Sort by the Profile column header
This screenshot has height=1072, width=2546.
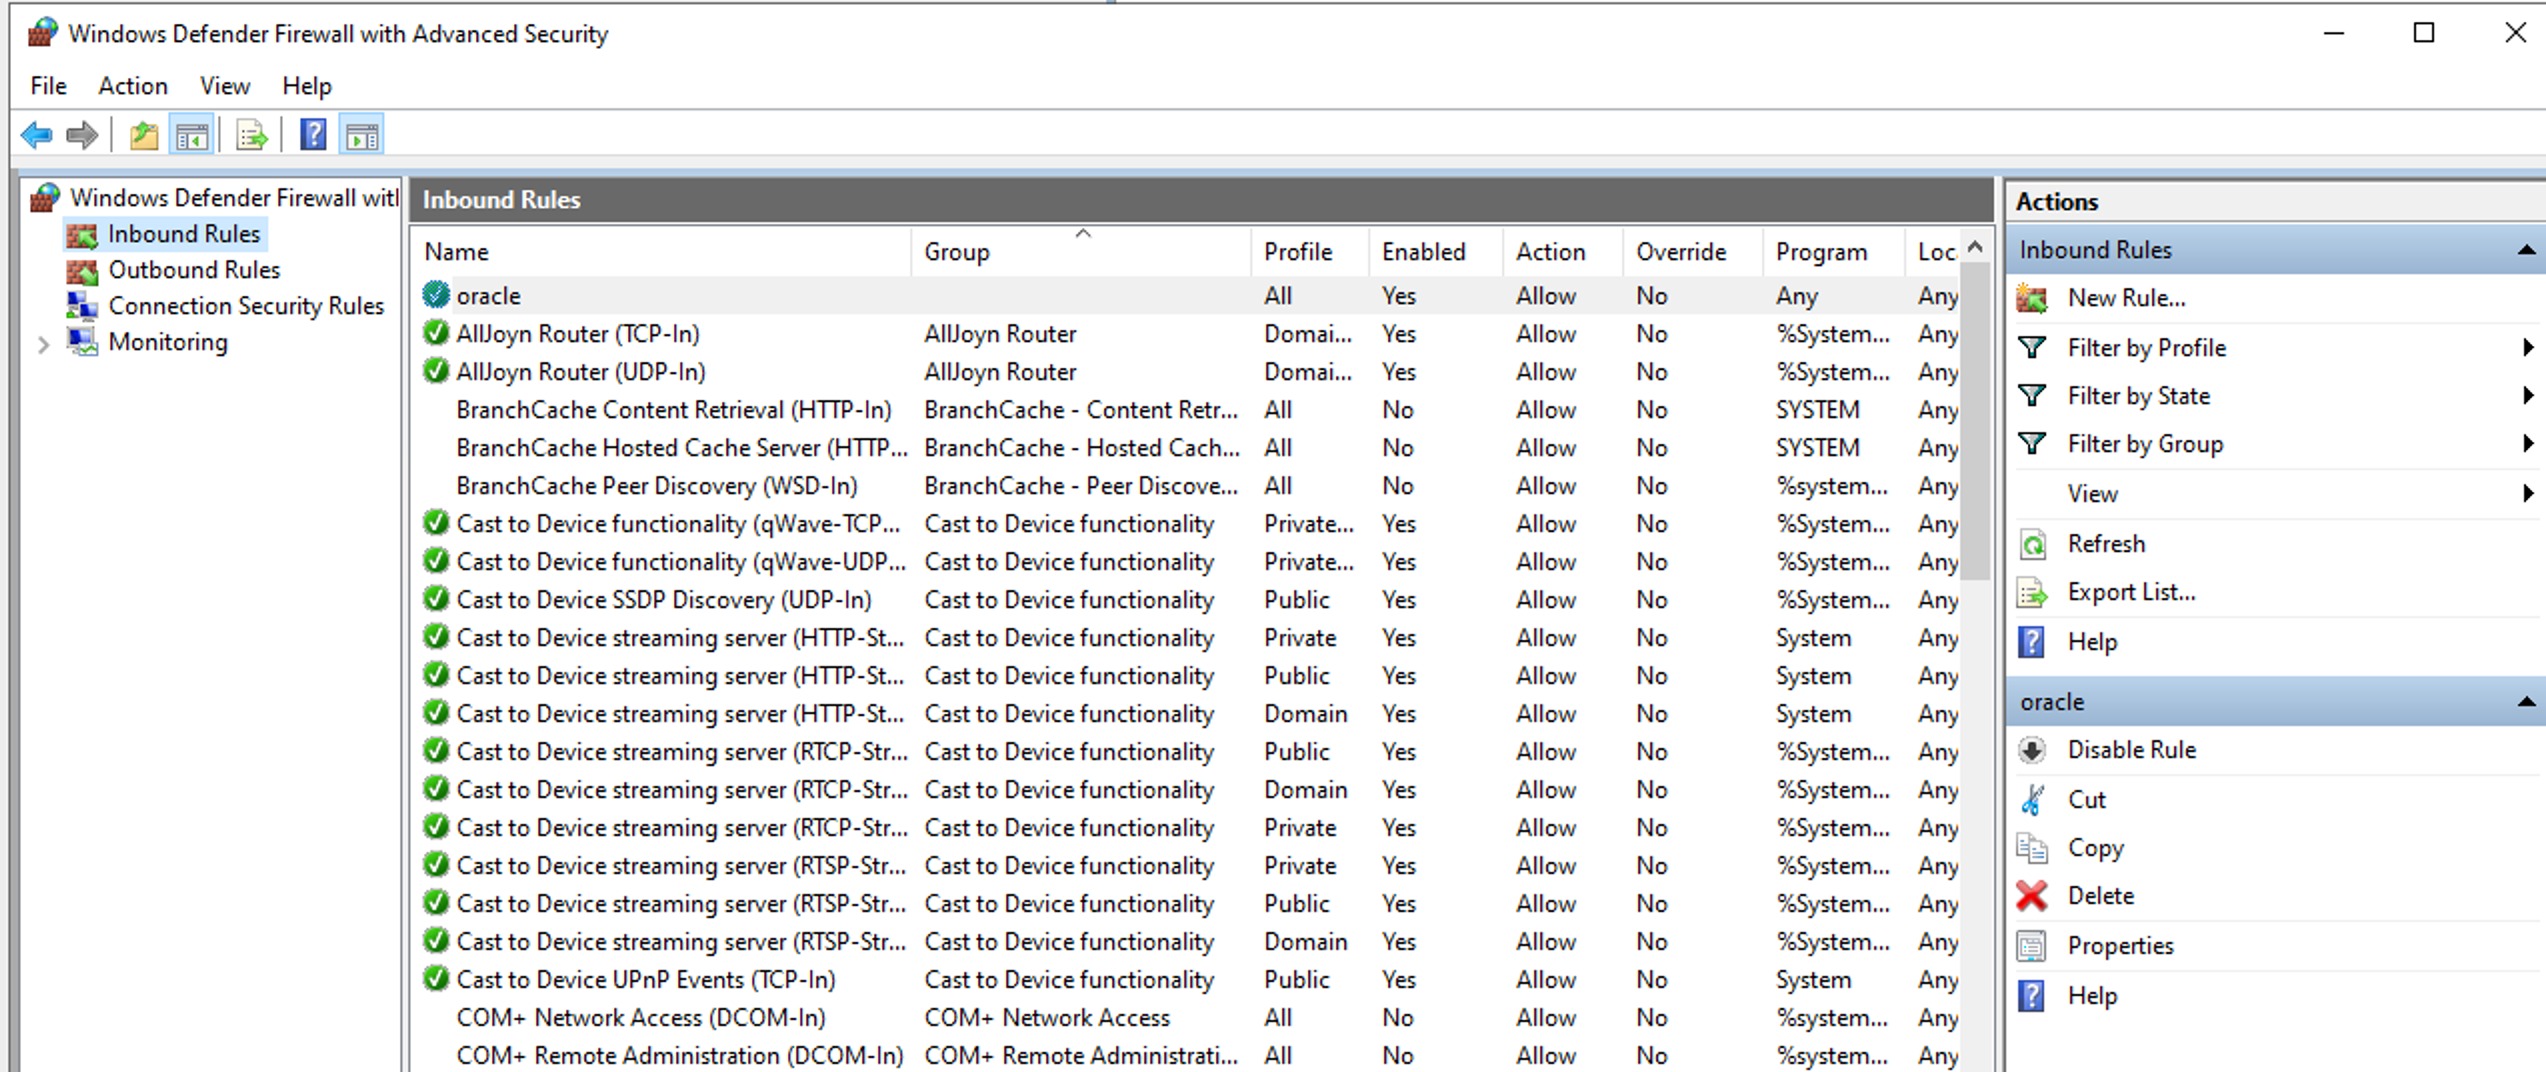1310,252
